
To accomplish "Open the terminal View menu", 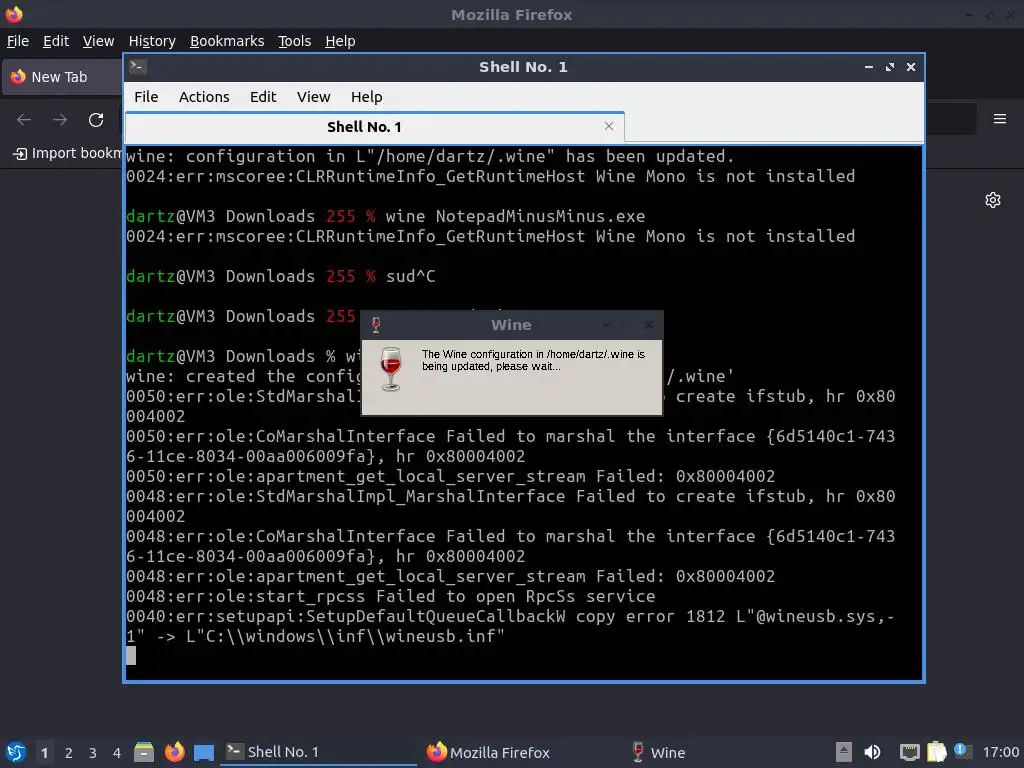I will tap(313, 97).
